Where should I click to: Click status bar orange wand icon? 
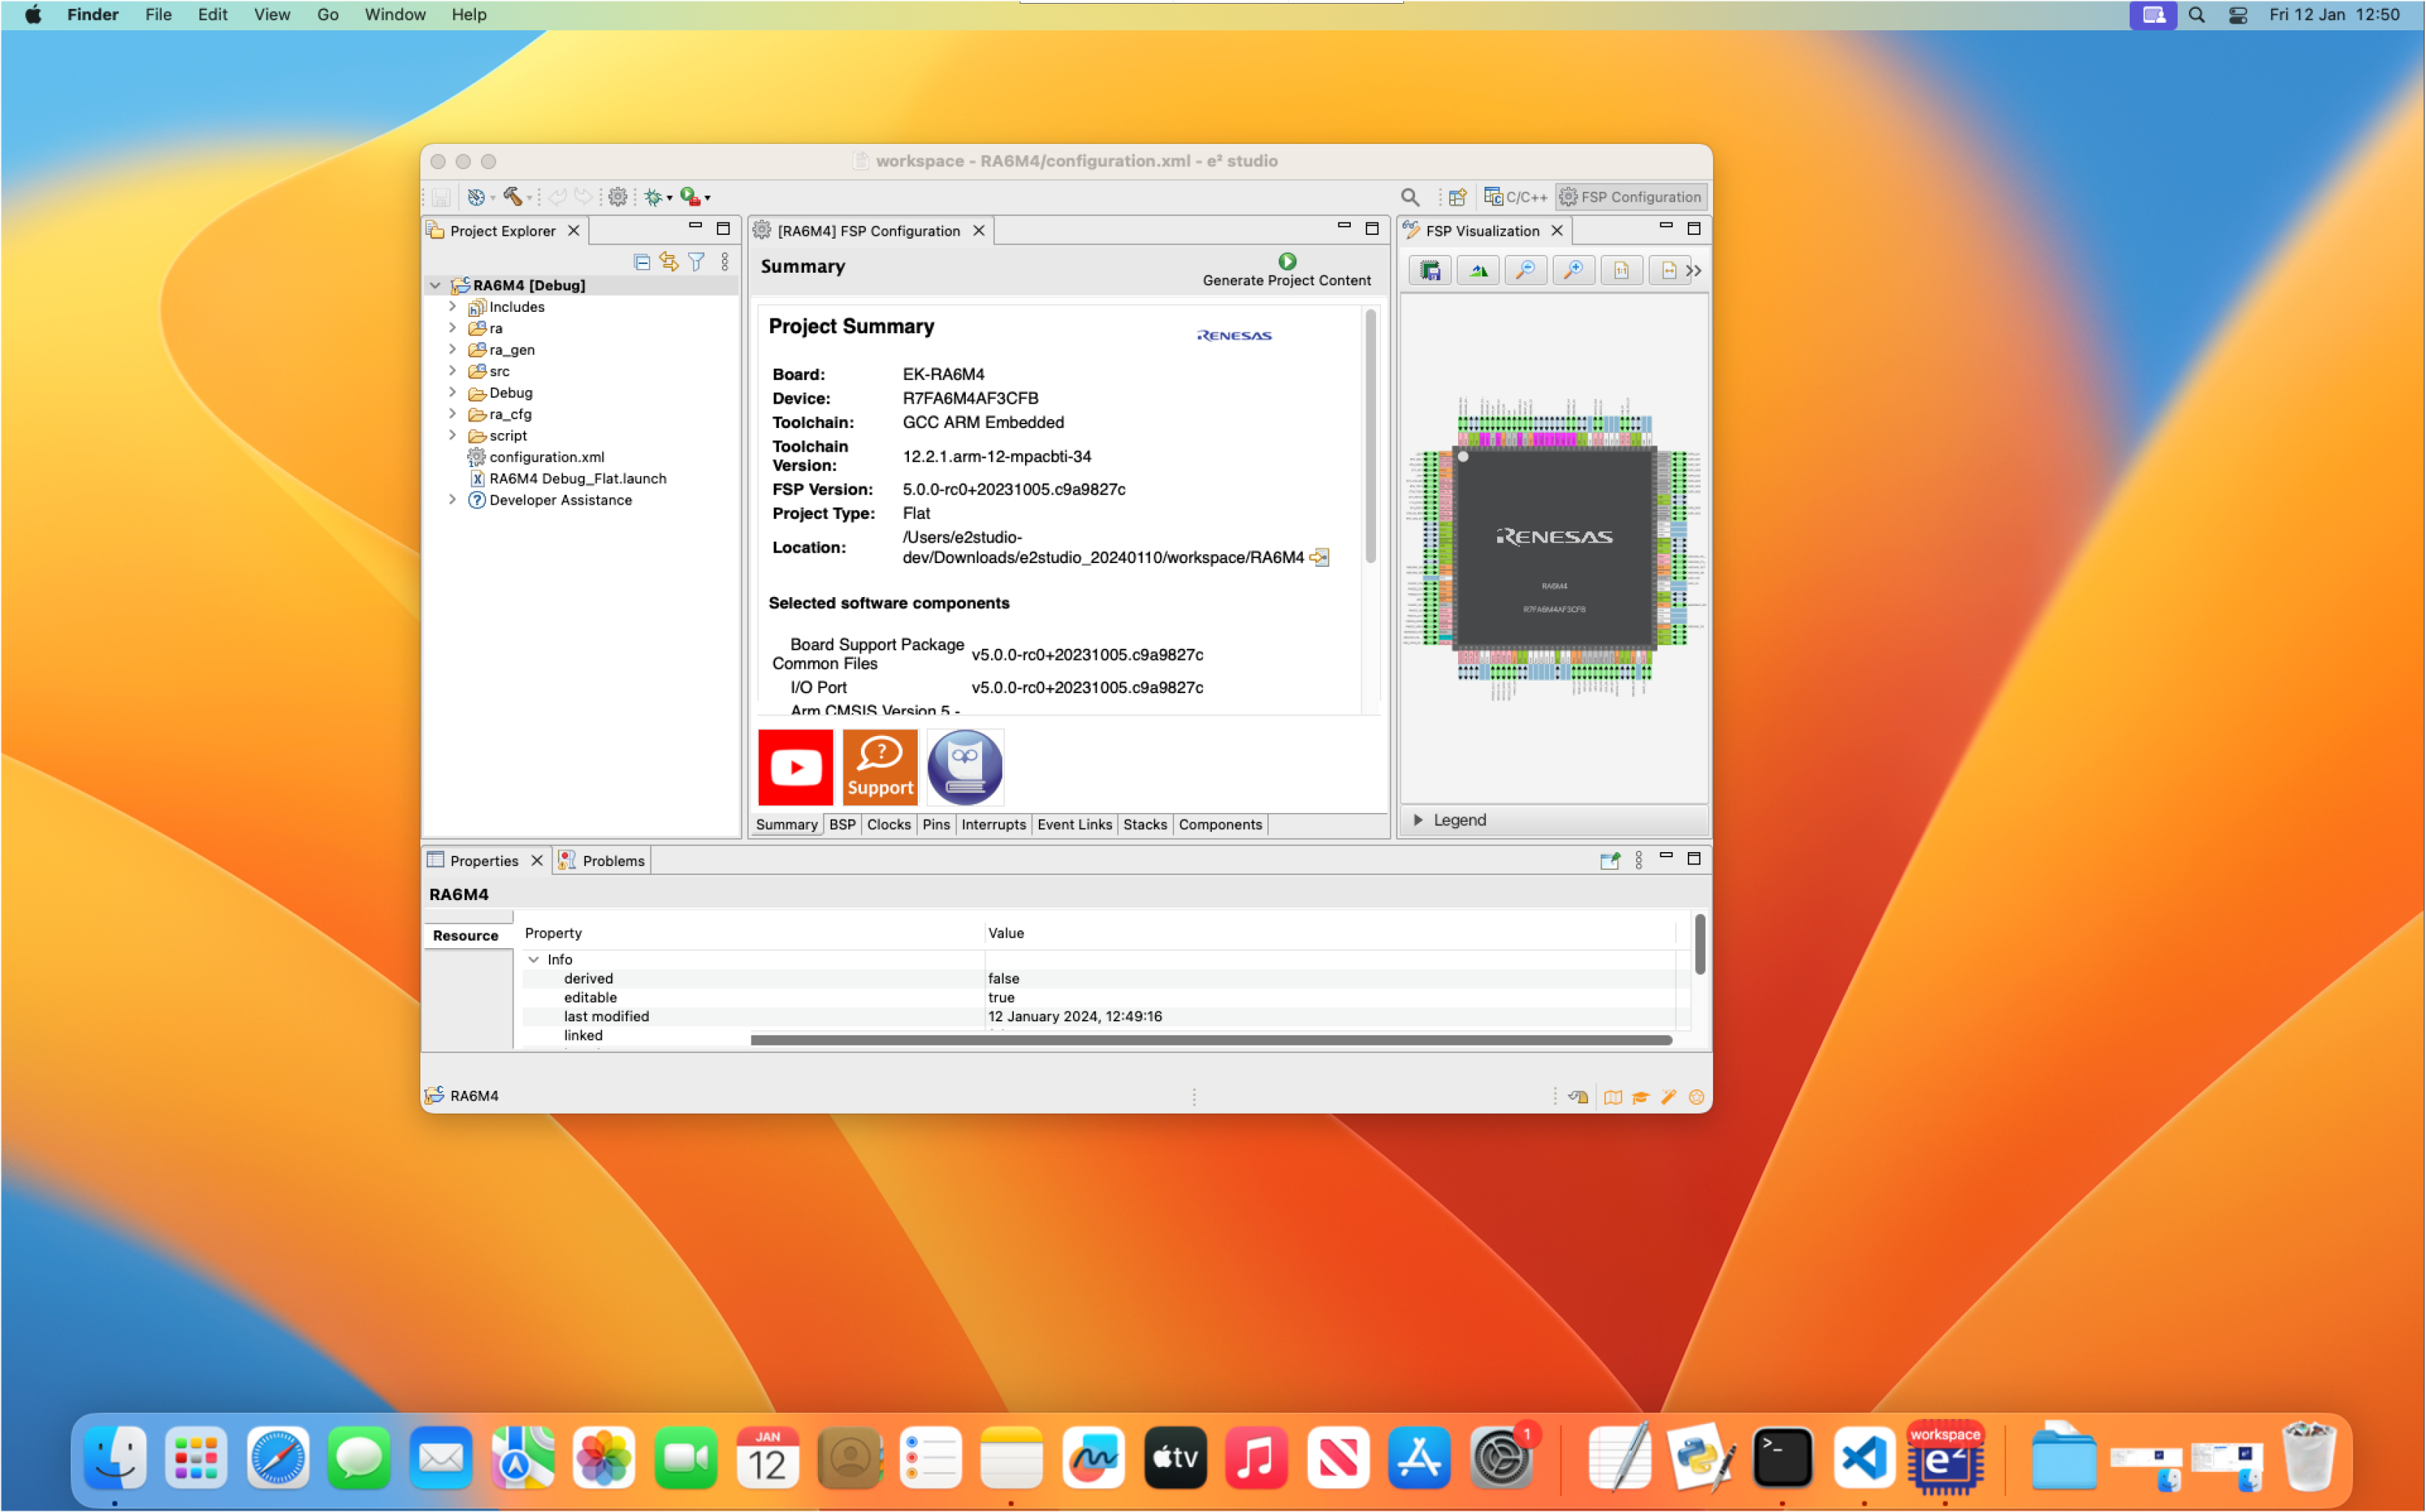(x=1668, y=1097)
